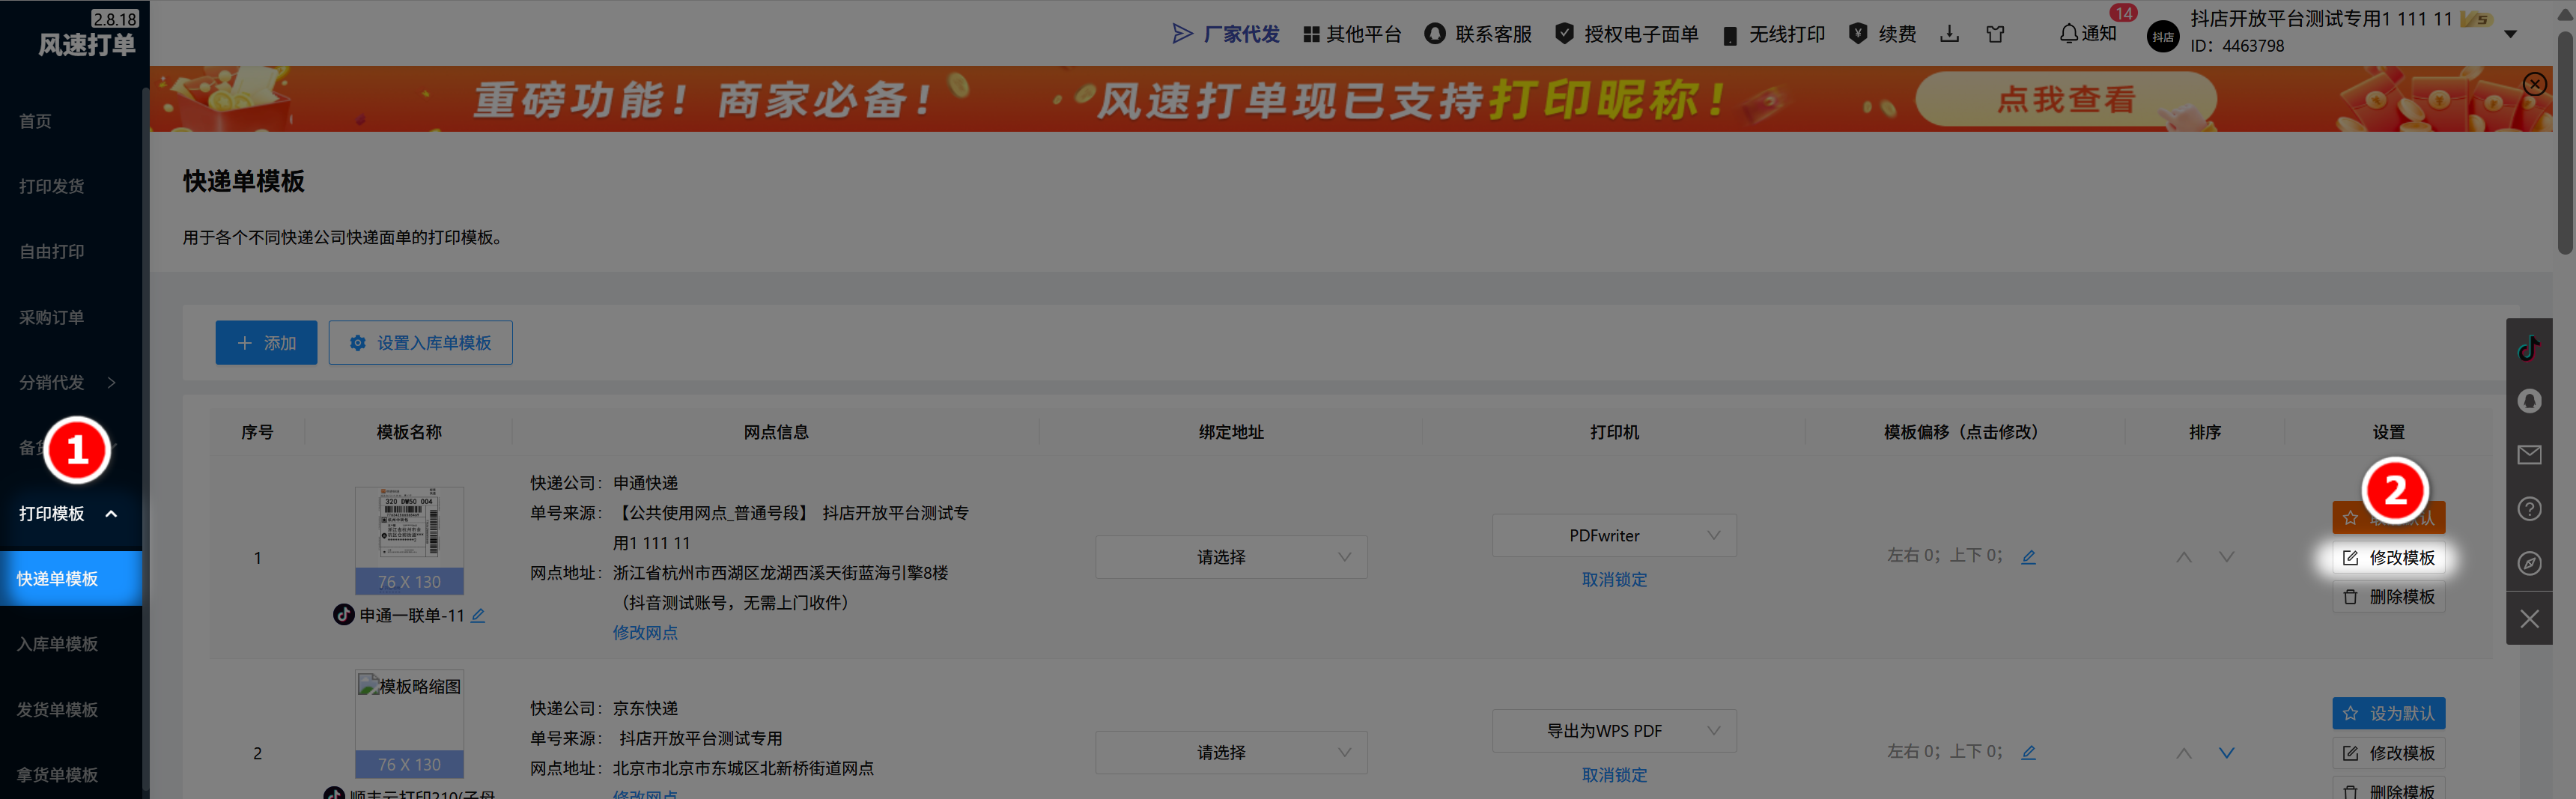Expand 分销代发 submenu
Image resolution: width=2576 pixels, height=799 pixels.
[70, 382]
